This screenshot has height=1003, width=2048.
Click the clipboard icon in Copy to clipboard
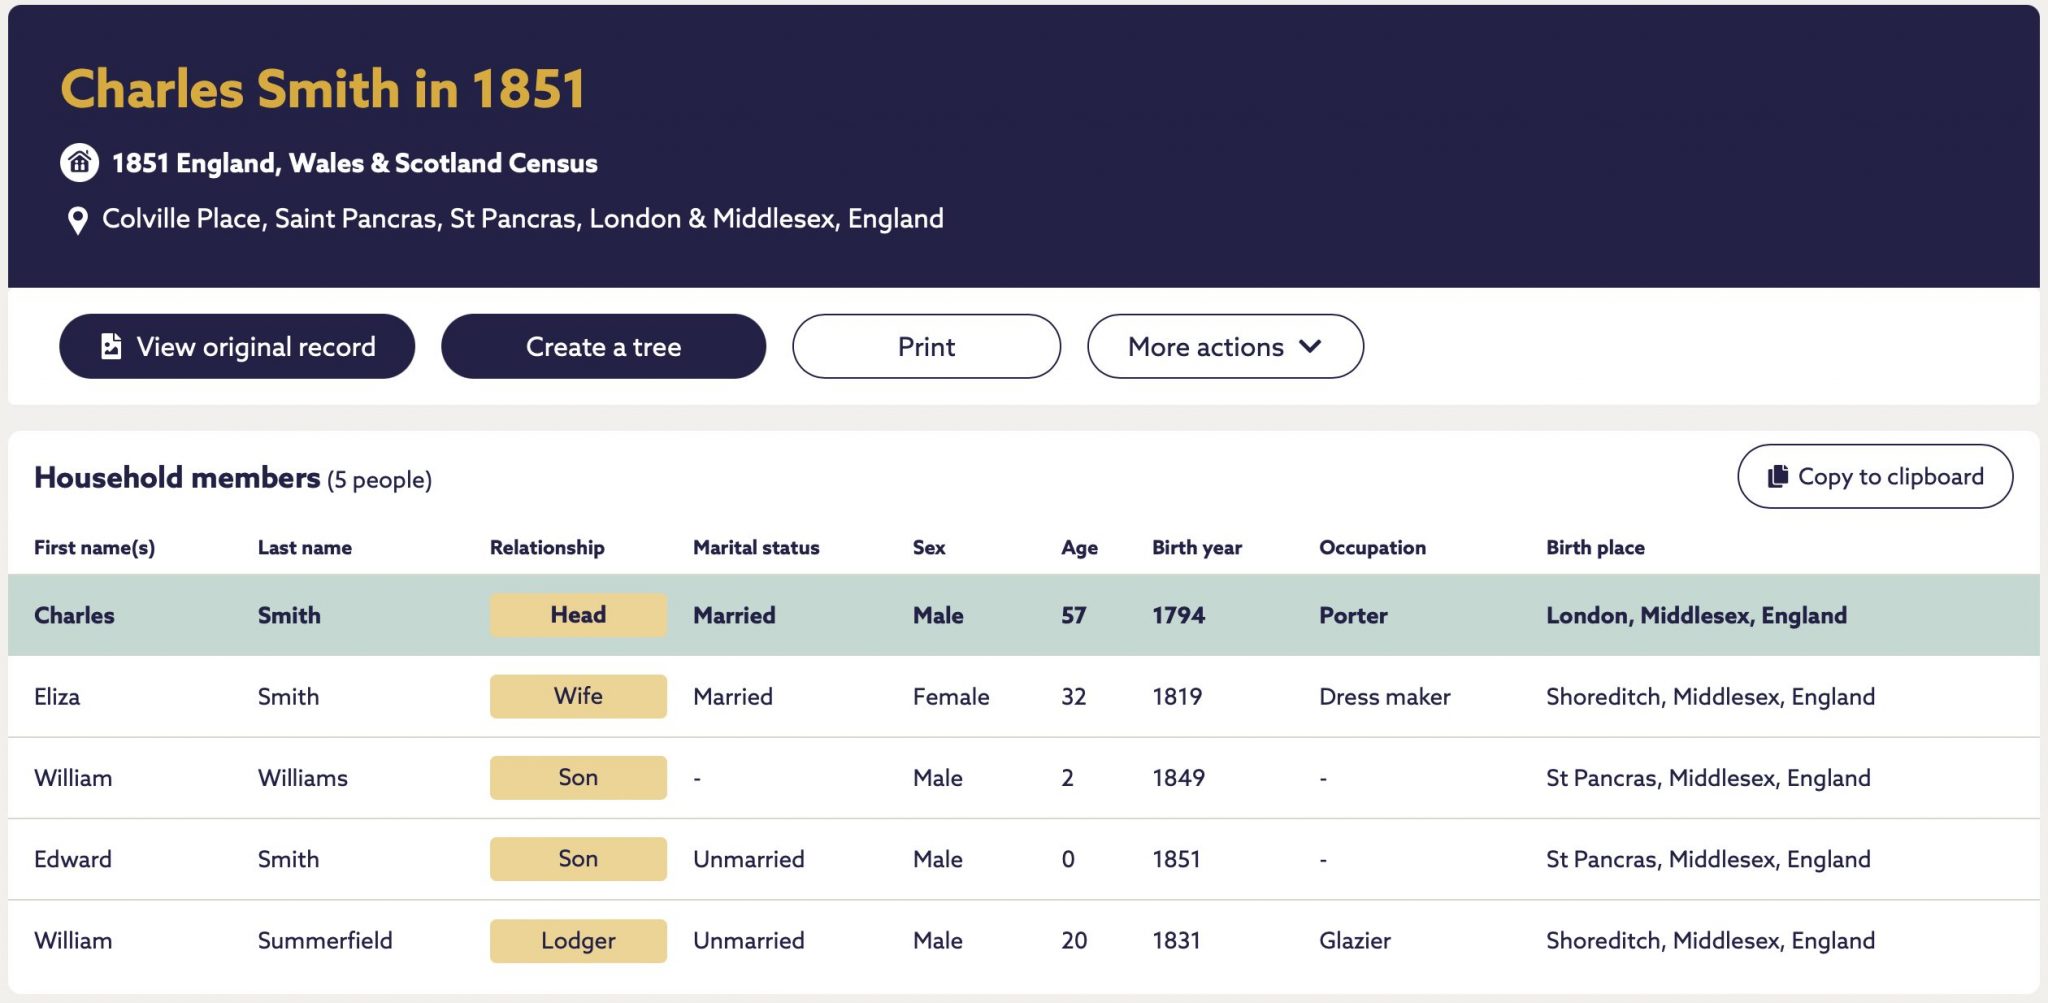[x=1777, y=476]
